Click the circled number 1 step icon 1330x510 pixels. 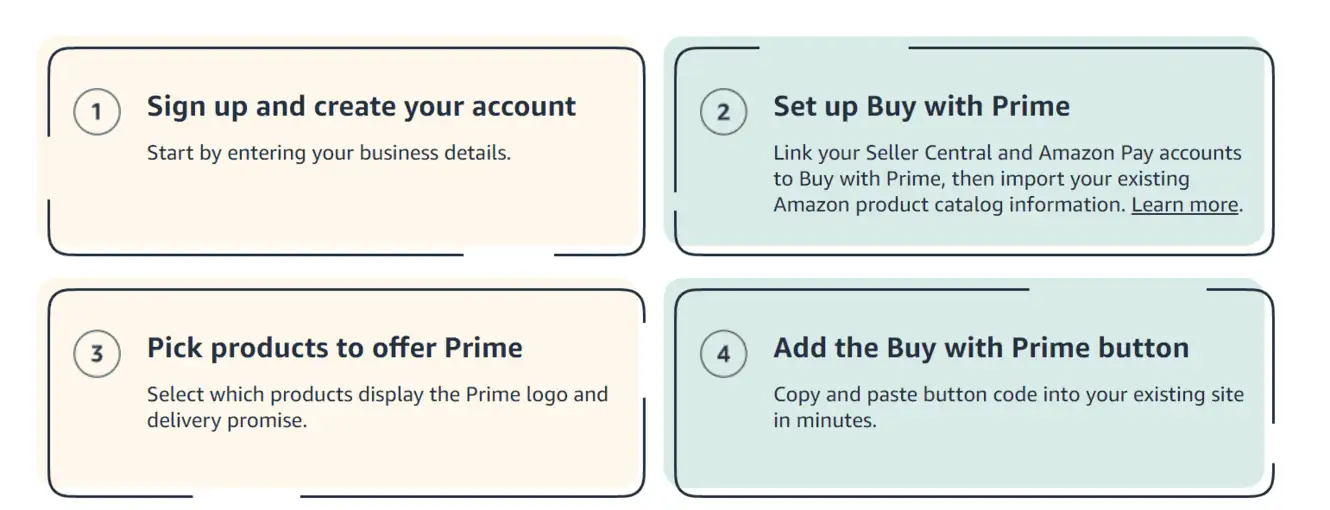click(x=97, y=112)
